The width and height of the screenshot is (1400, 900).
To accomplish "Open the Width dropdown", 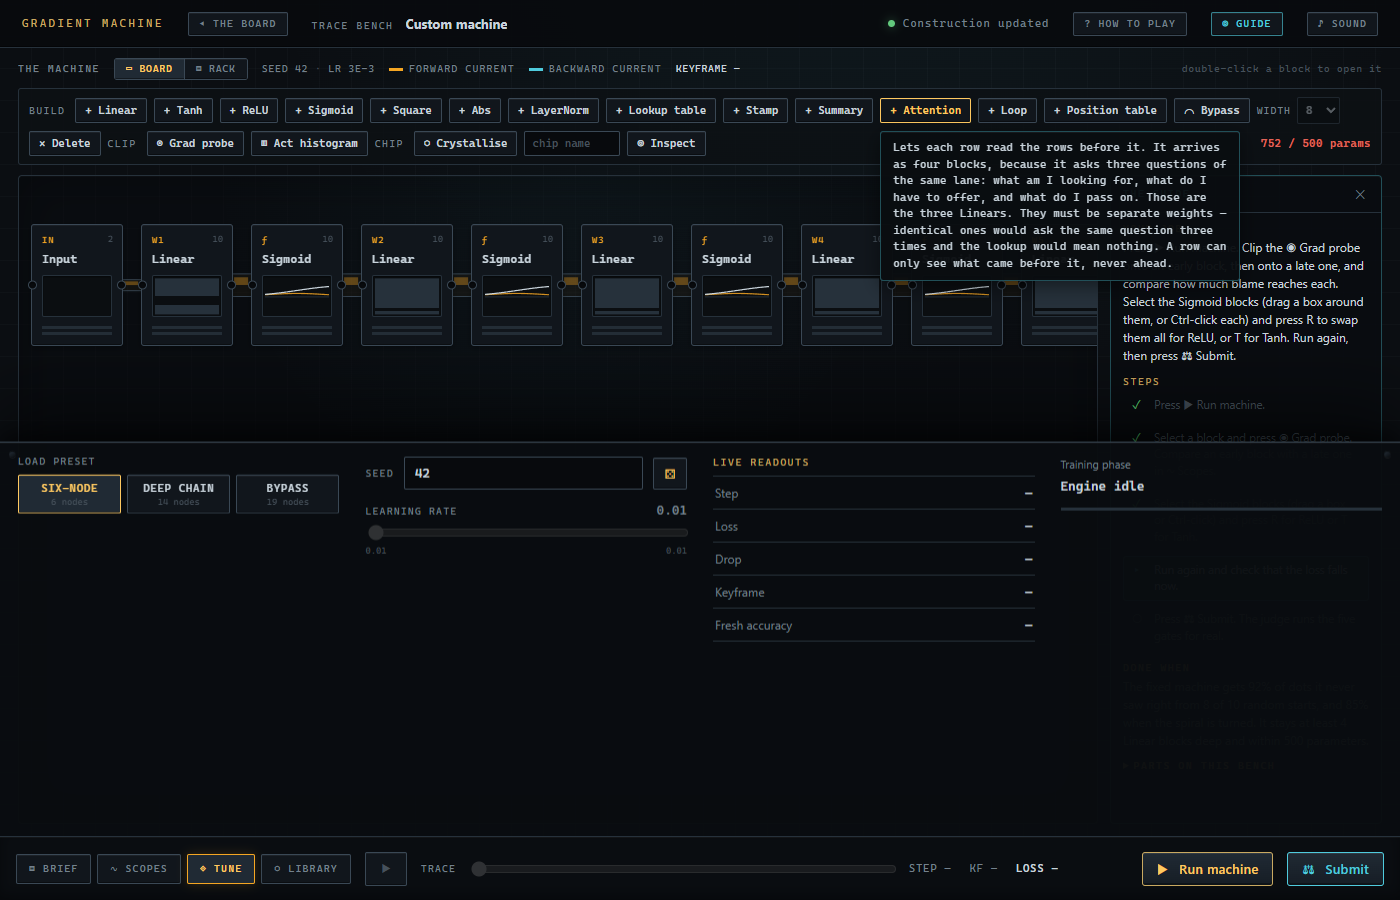I will (1319, 111).
